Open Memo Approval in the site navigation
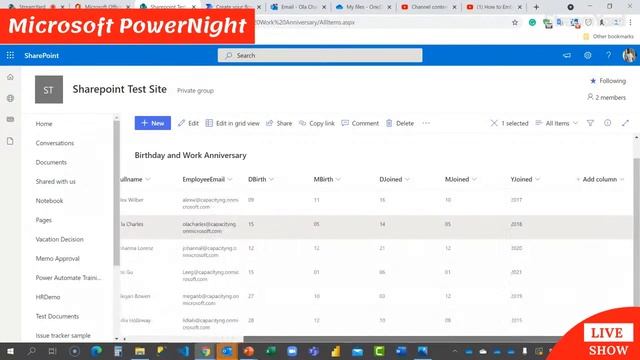The image size is (640, 360). click(58, 258)
